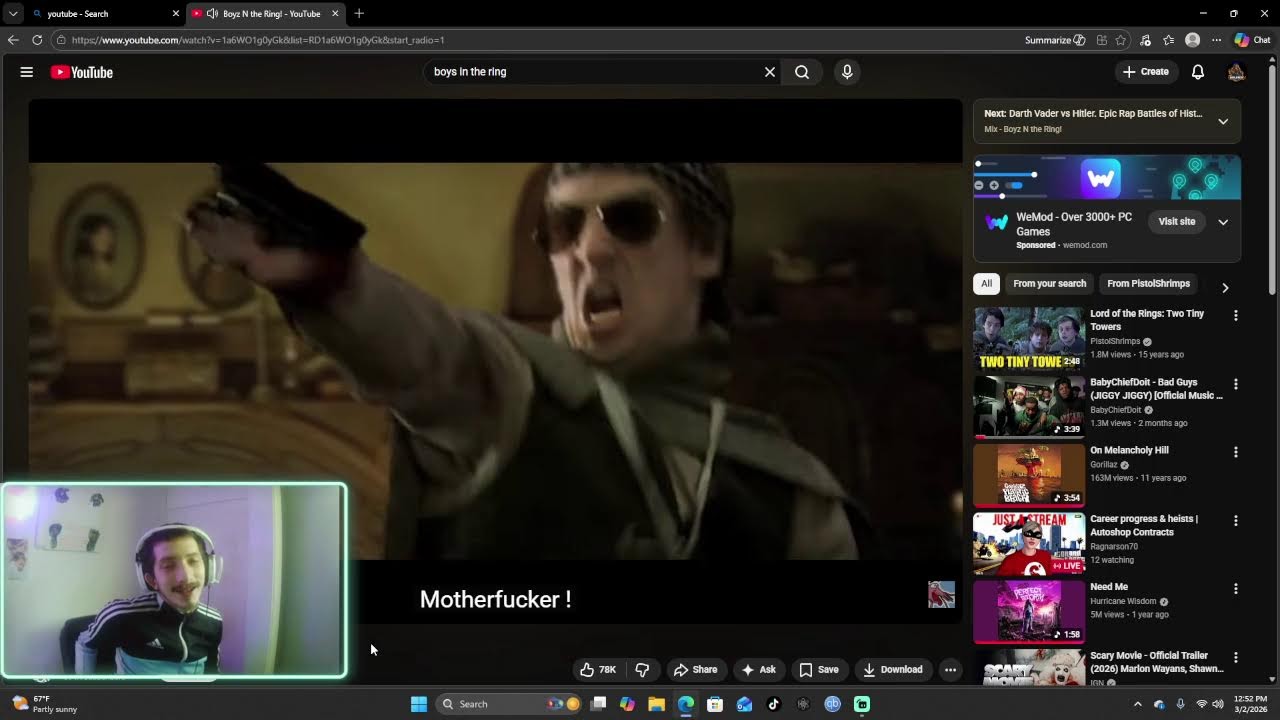Go back in the browser
The image size is (1280, 720).
(x=13, y=40)
